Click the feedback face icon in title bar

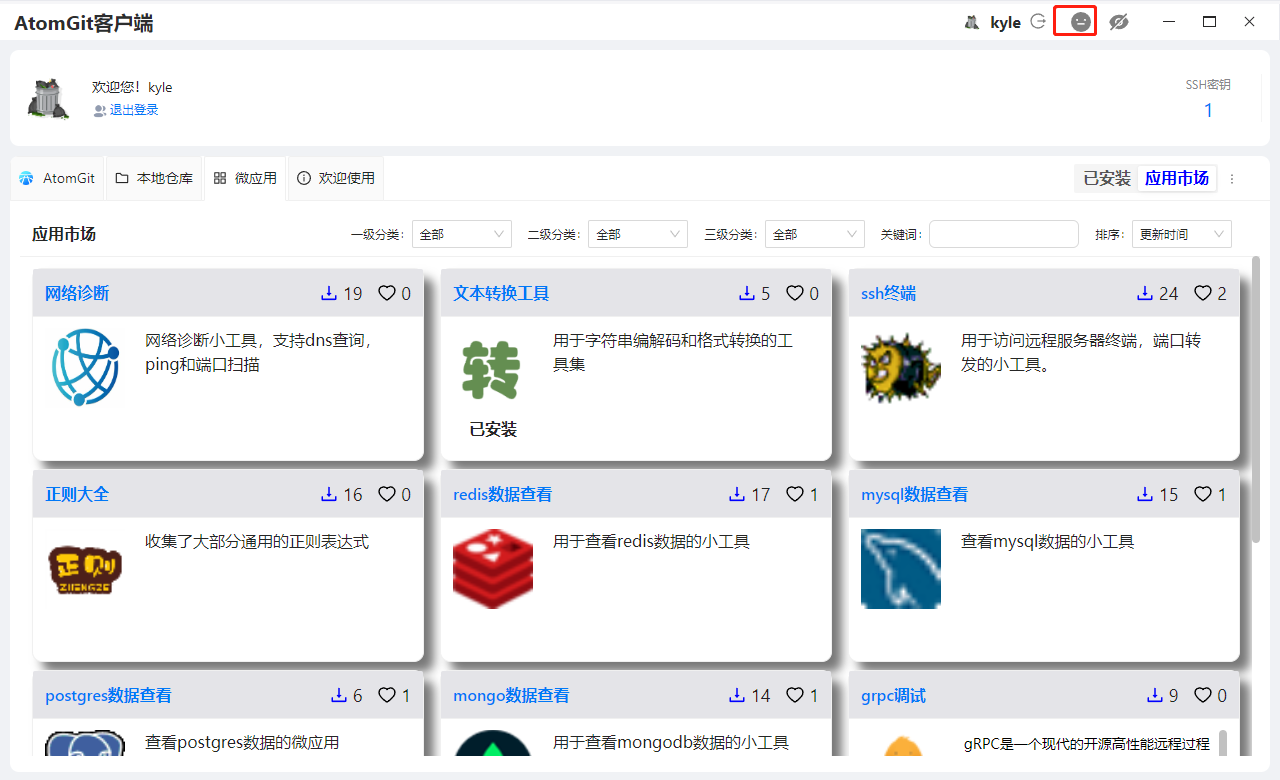click(x=1080, y=21)
